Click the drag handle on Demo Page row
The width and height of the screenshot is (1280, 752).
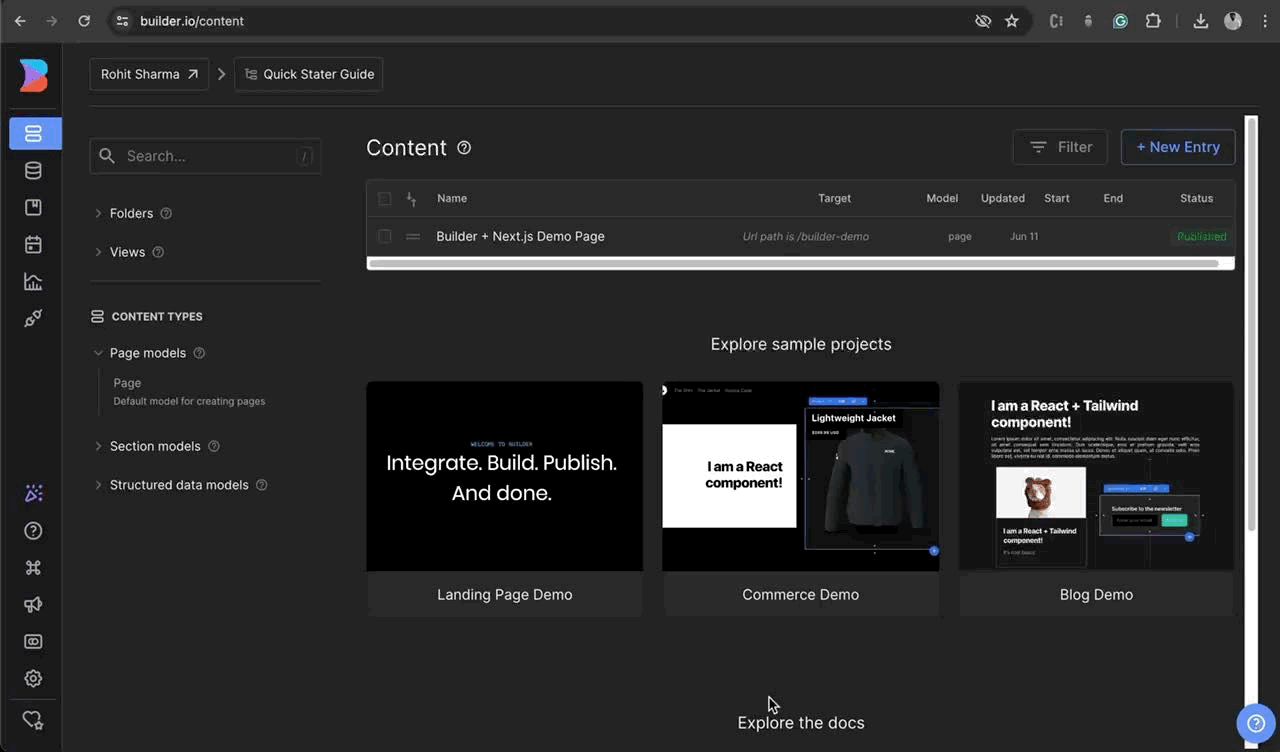pos(412,237)
